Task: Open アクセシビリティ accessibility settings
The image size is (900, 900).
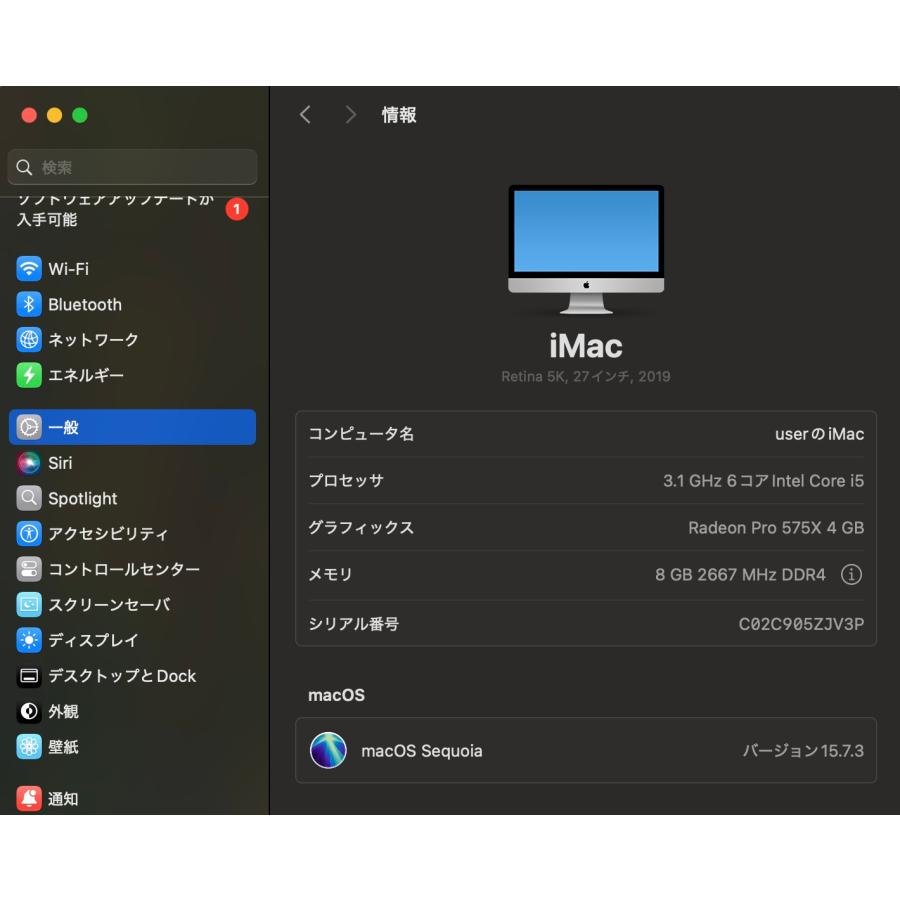Action: coord(132,534)
